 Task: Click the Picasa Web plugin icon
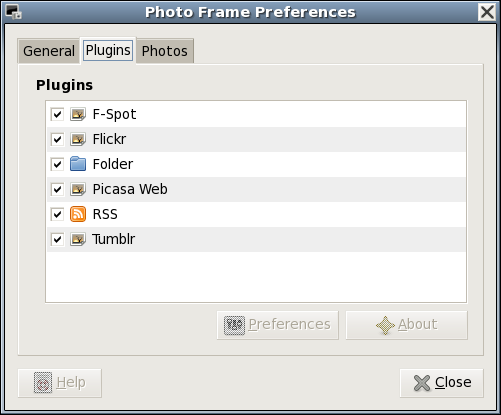(x=78, y=189)
